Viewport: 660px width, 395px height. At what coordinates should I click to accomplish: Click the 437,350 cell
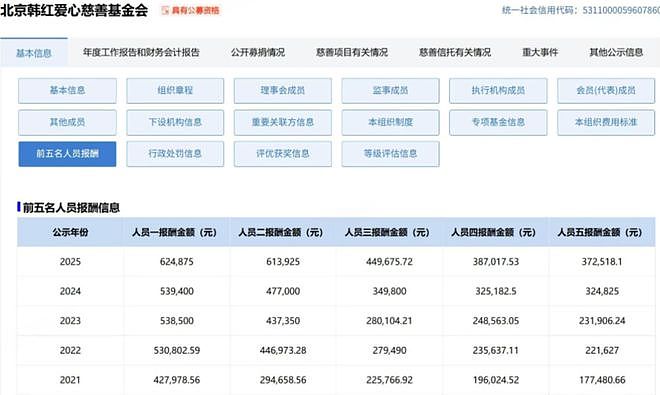pos(283,320)
